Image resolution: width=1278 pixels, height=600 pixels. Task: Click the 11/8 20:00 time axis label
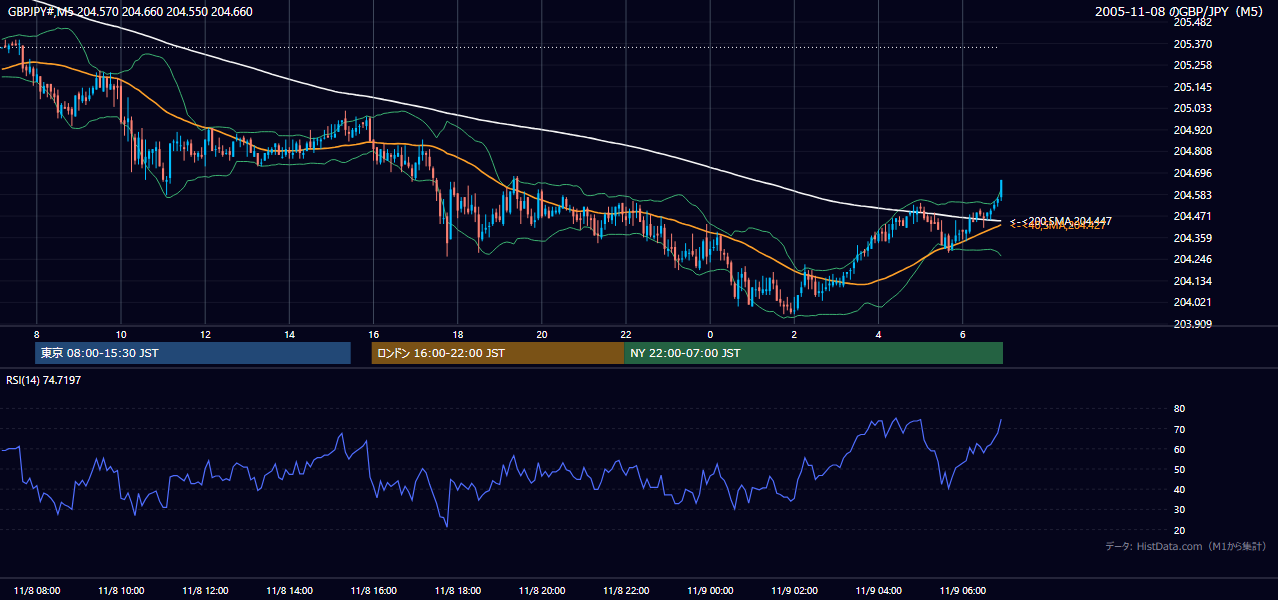[541, 590]
